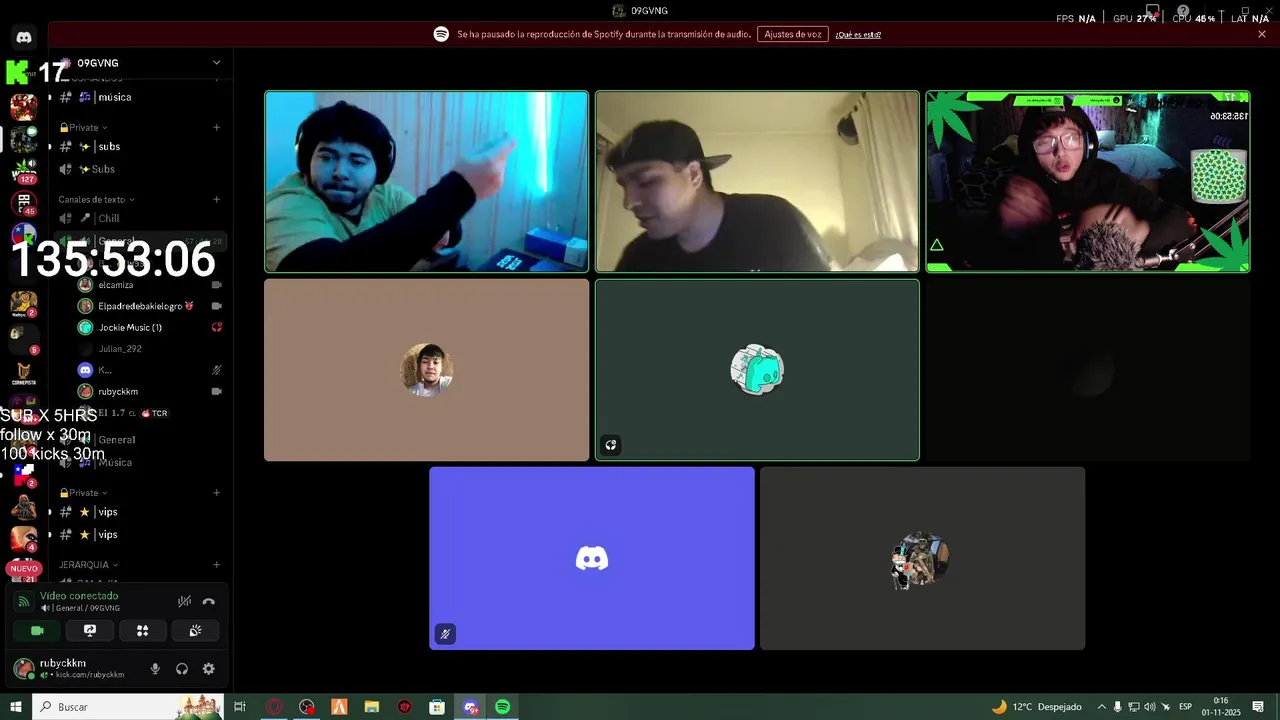Add channel to lower Private category
1280x720 pixels.
click(216, 493)
